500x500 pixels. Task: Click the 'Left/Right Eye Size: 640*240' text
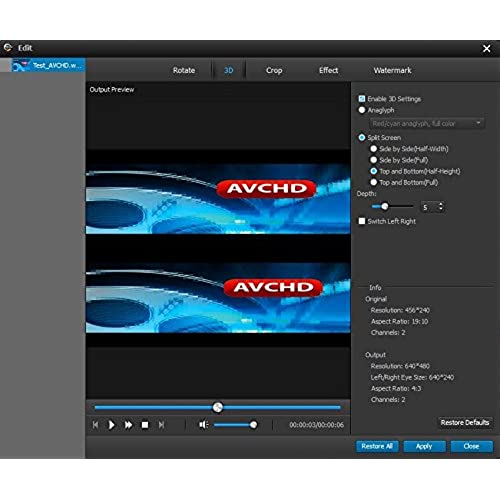pyautogui.click(x=412, y=377)
